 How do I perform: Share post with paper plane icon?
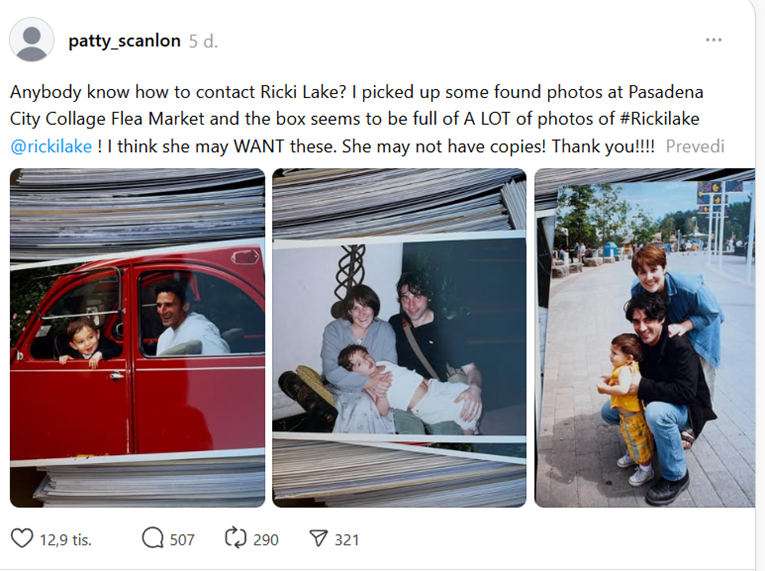319,539
